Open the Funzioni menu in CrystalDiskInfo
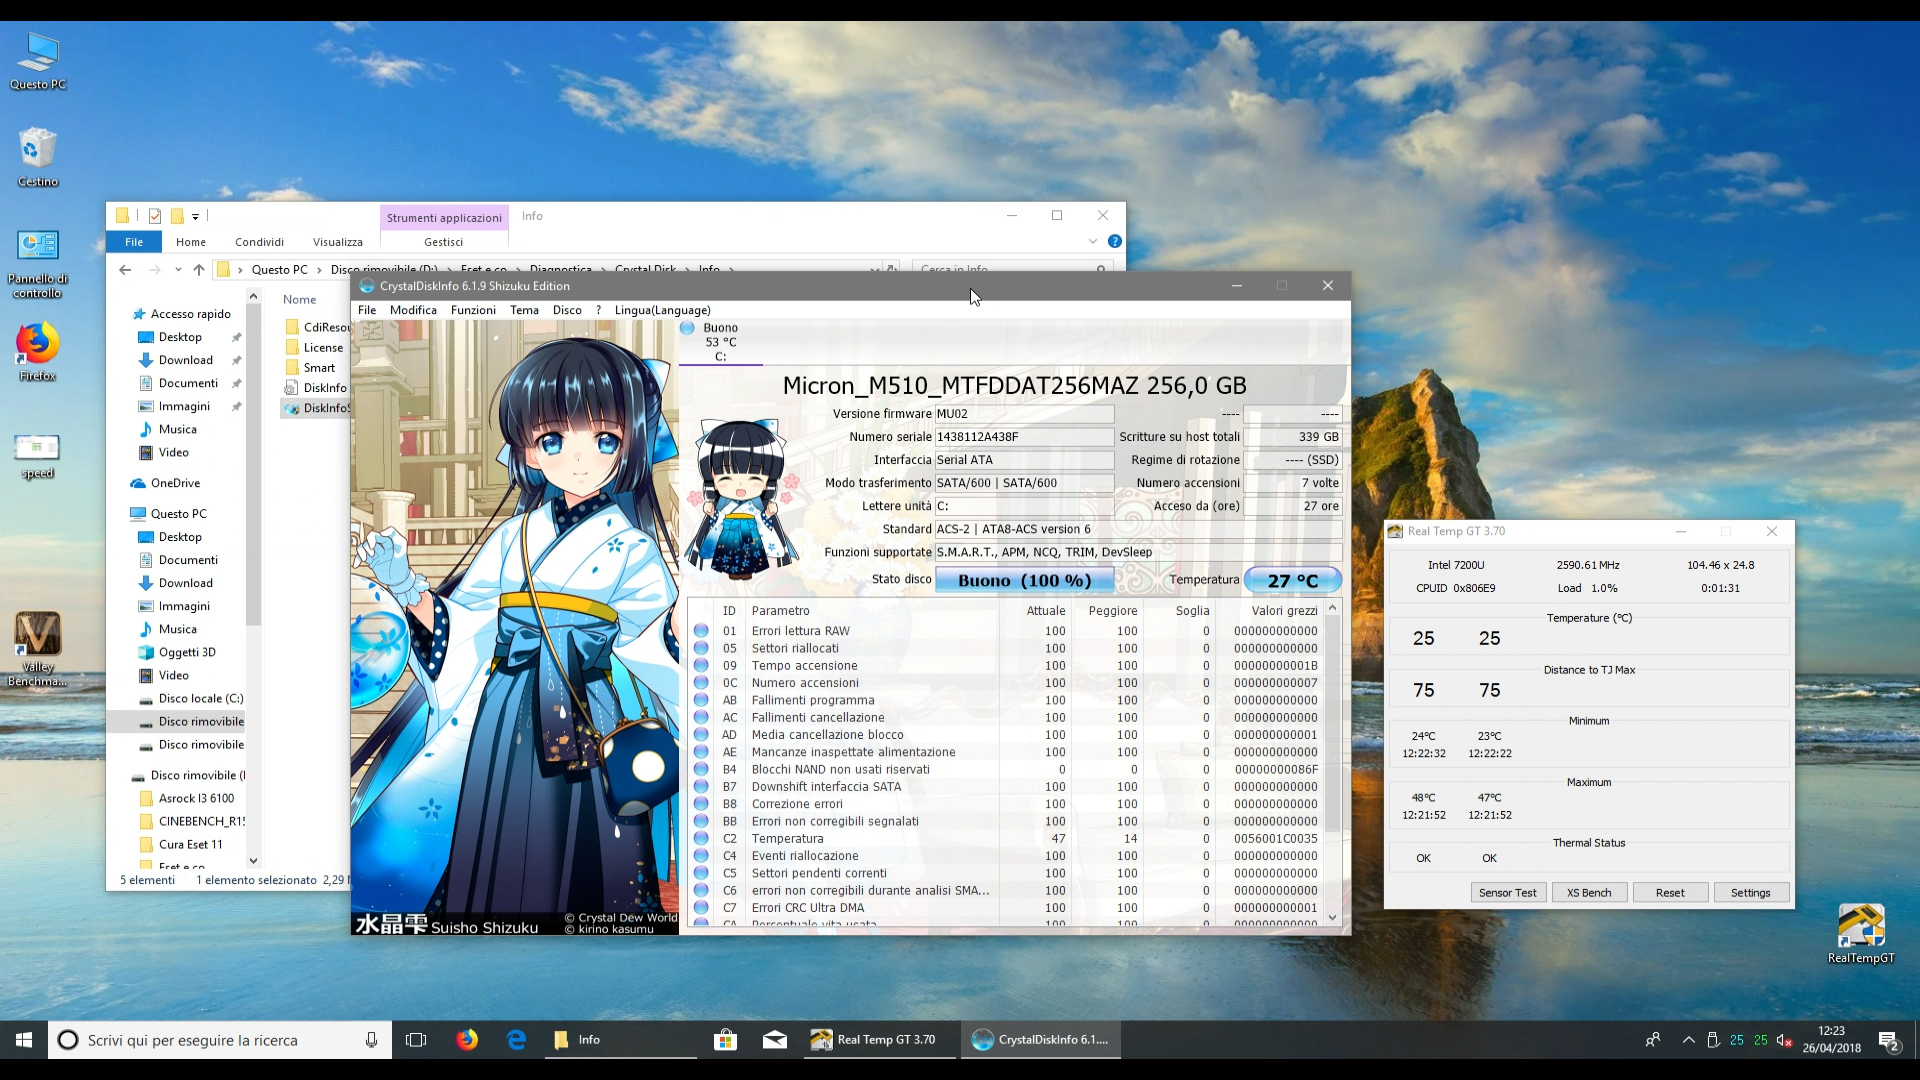This screenshot has height=1080, width=1920. (473, 310)
